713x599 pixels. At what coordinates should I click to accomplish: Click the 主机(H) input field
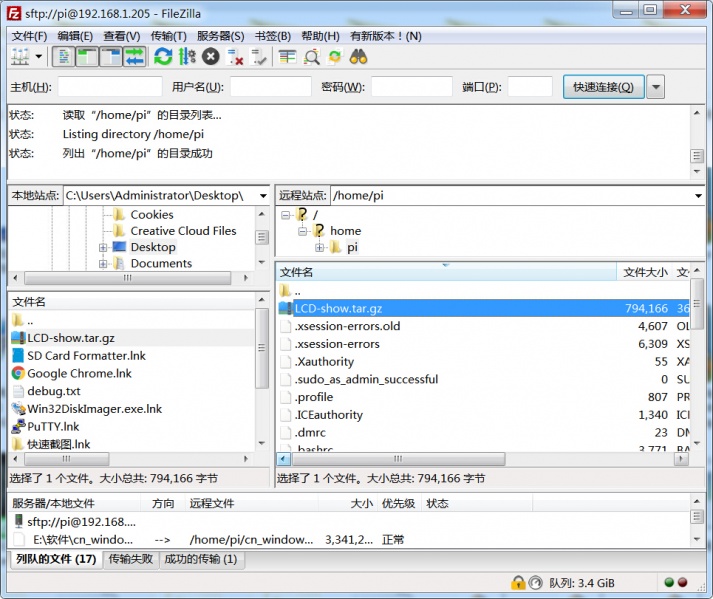click(x=110, y=87)
